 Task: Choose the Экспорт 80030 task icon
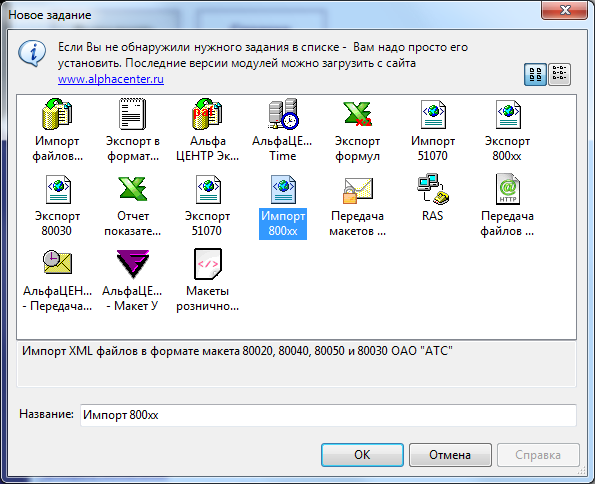[58, 189]
